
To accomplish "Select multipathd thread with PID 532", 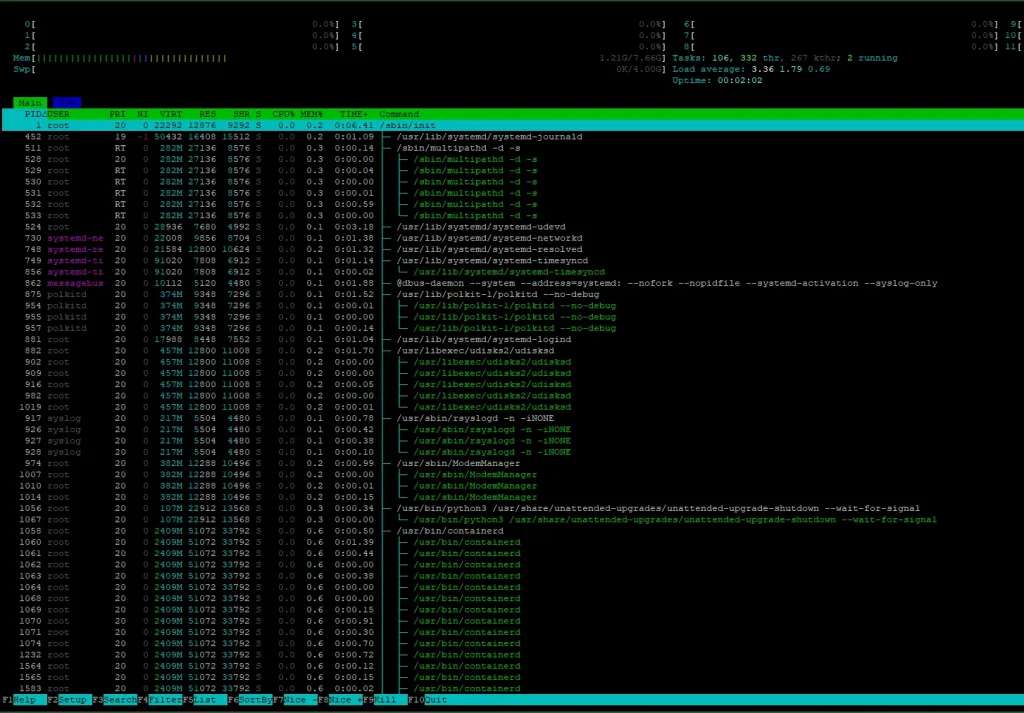I will point(512,204).
